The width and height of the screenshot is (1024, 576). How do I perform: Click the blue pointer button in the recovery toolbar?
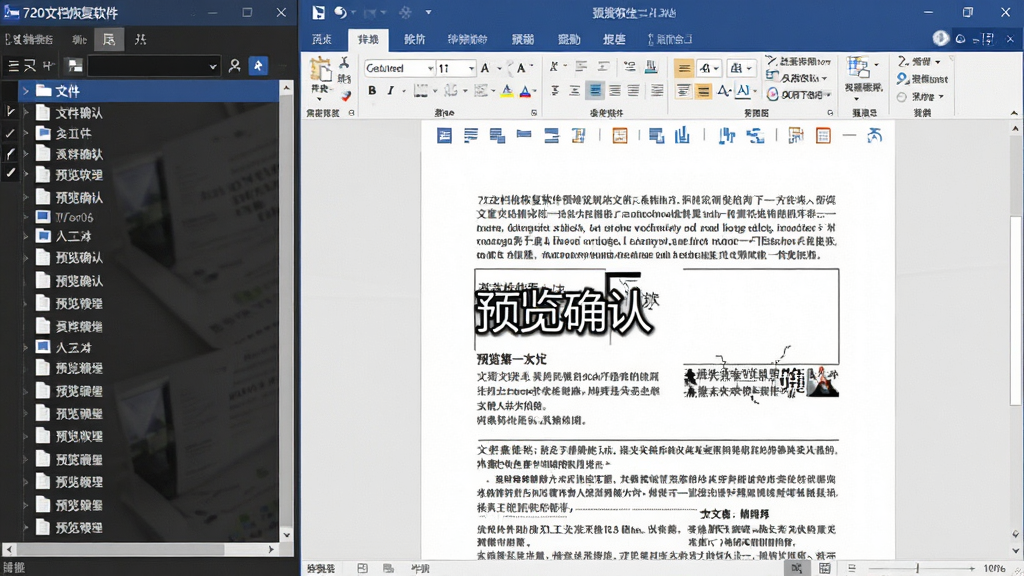(258, 65)
